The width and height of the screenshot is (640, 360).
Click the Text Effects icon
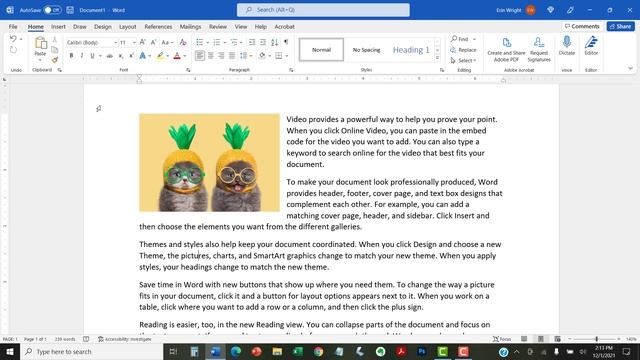pyautogui.click(x=142, y=56)
